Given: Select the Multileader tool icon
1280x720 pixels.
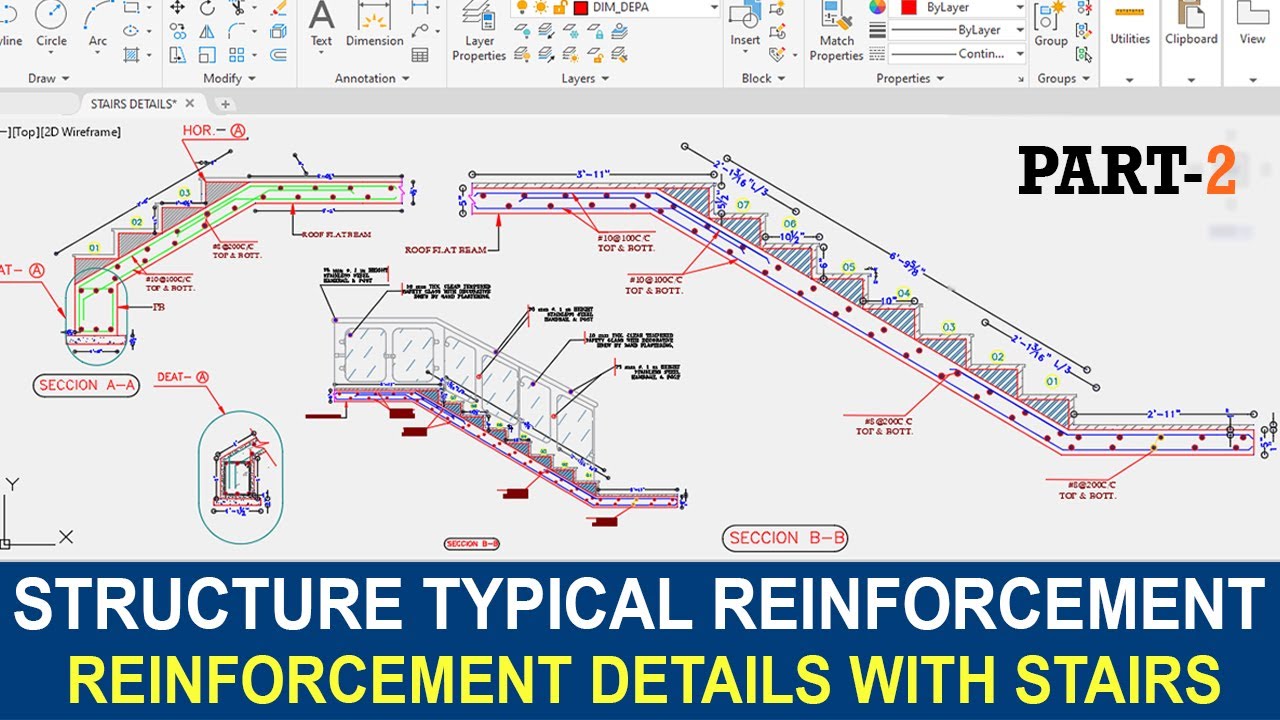Looking at the screenshot, I should point(420,31).
